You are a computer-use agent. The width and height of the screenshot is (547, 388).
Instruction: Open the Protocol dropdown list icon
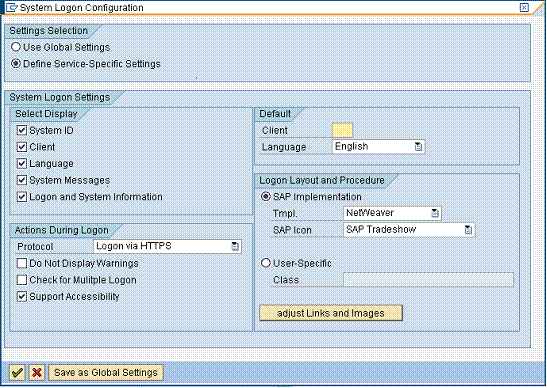tap(235, 246)
